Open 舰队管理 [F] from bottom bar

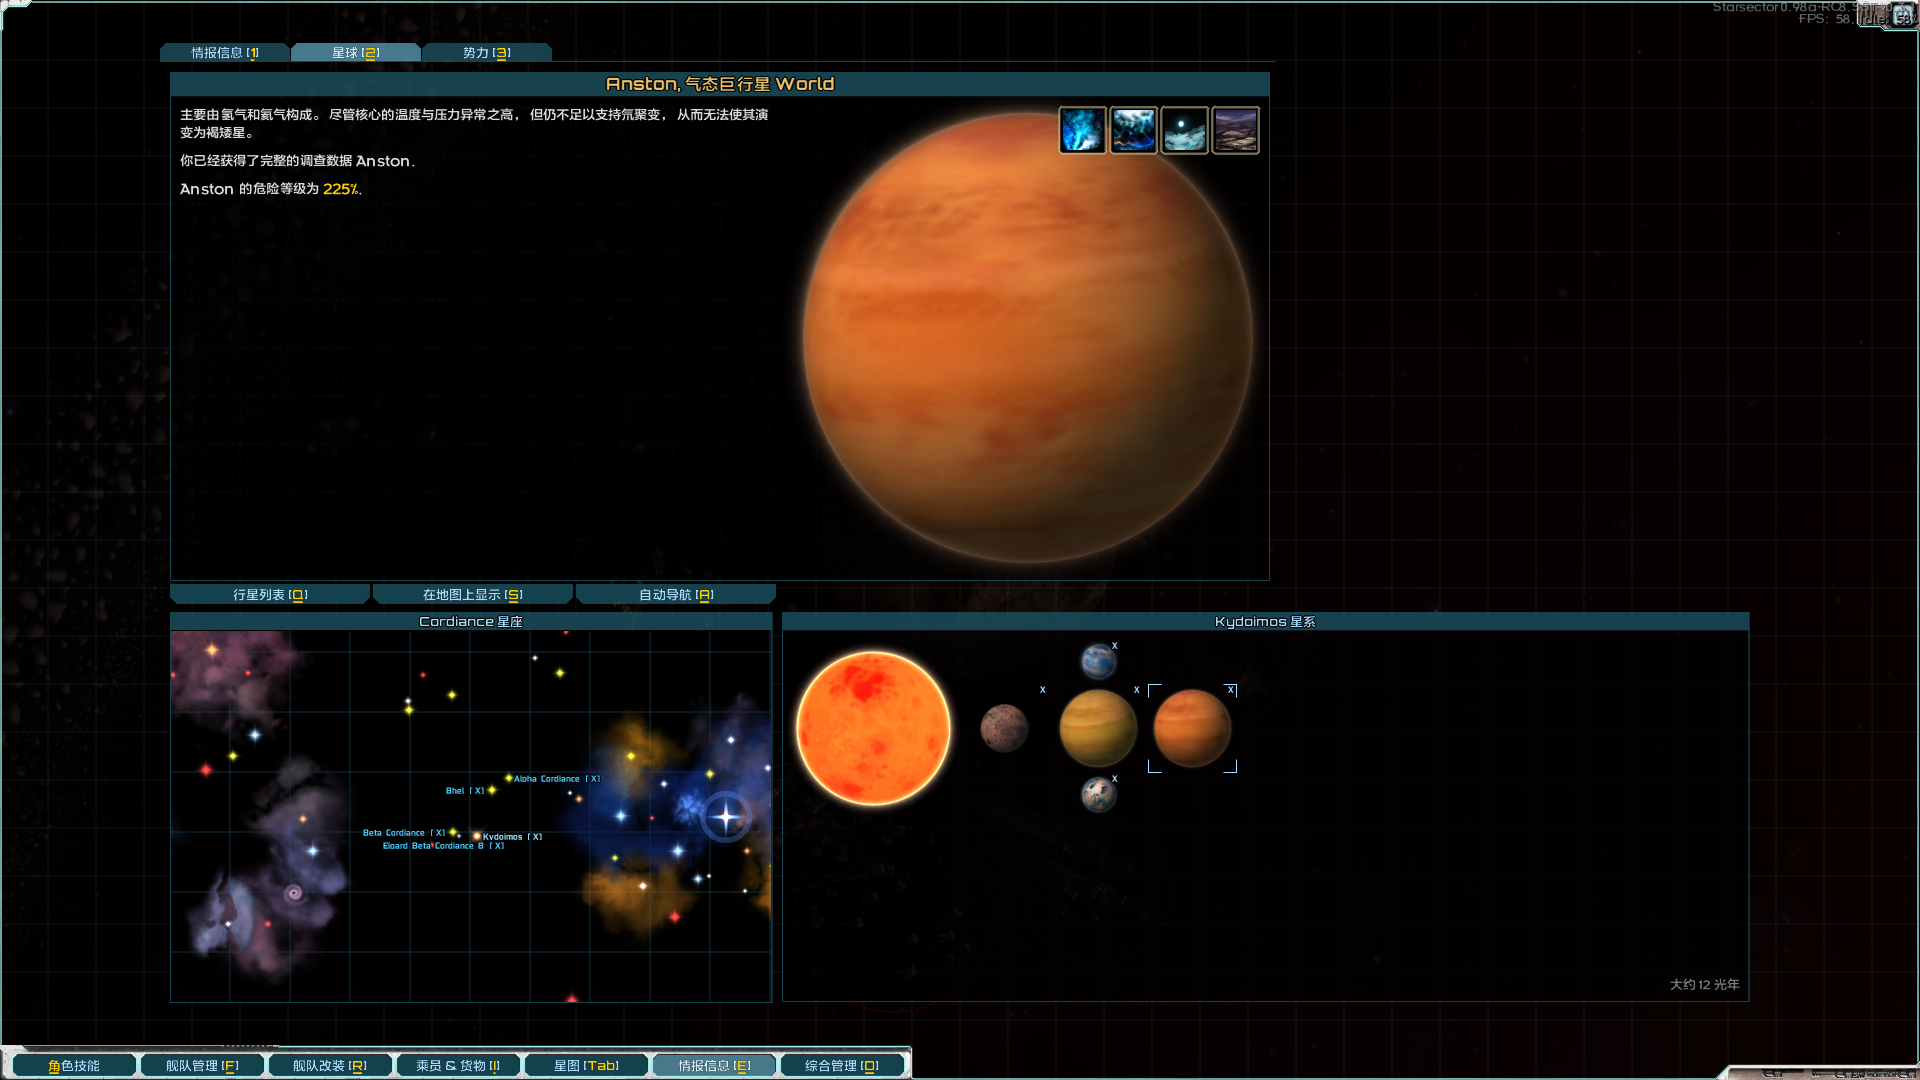point(202,1066)
